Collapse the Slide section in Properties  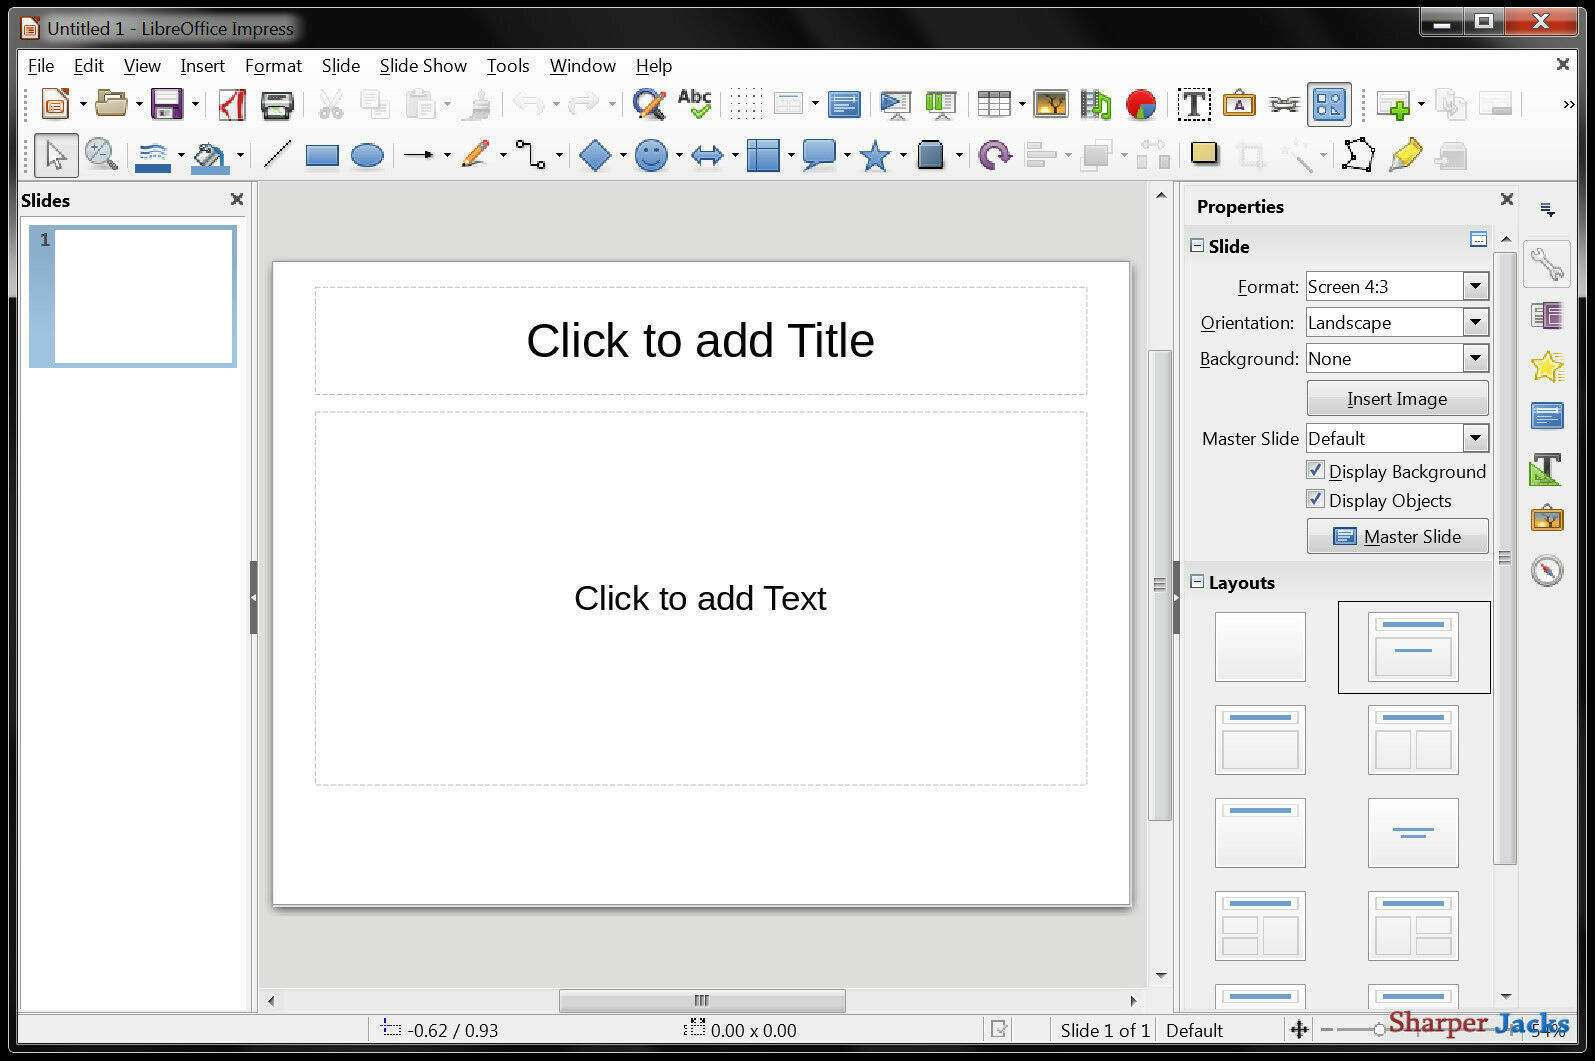coord(1197,245)
